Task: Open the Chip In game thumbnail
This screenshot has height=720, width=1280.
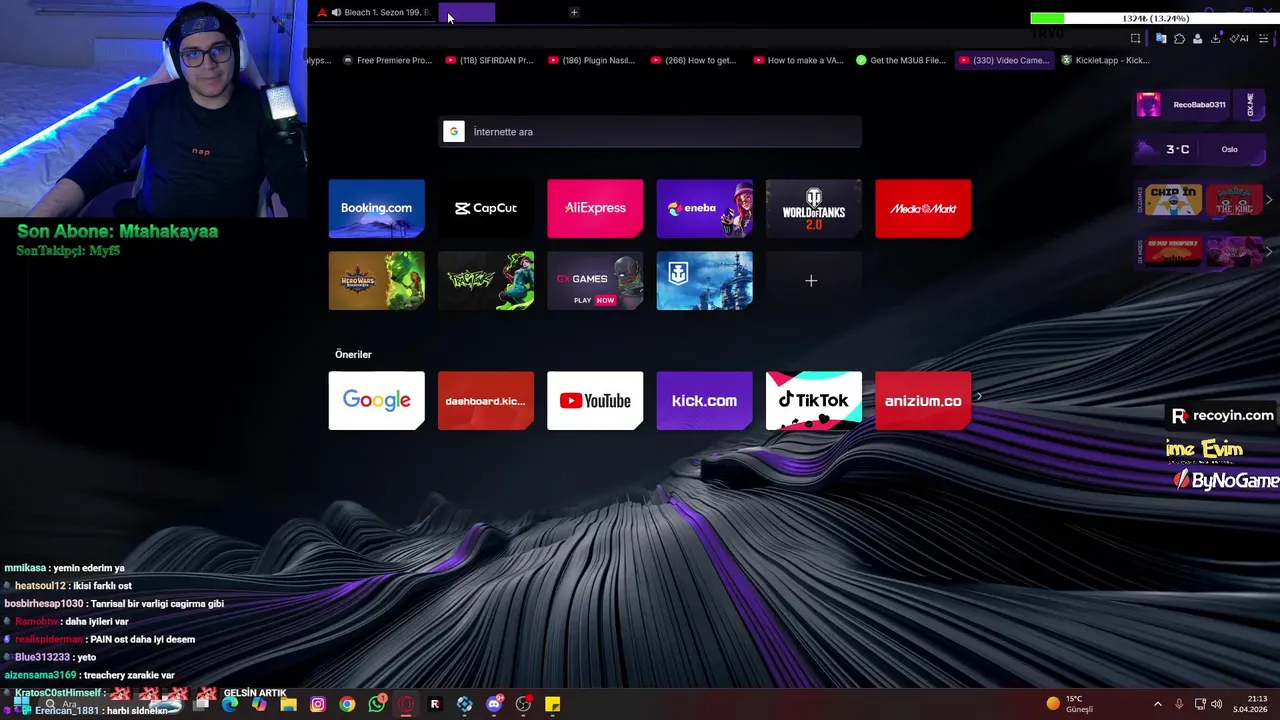Action: tap(1173, 200)
